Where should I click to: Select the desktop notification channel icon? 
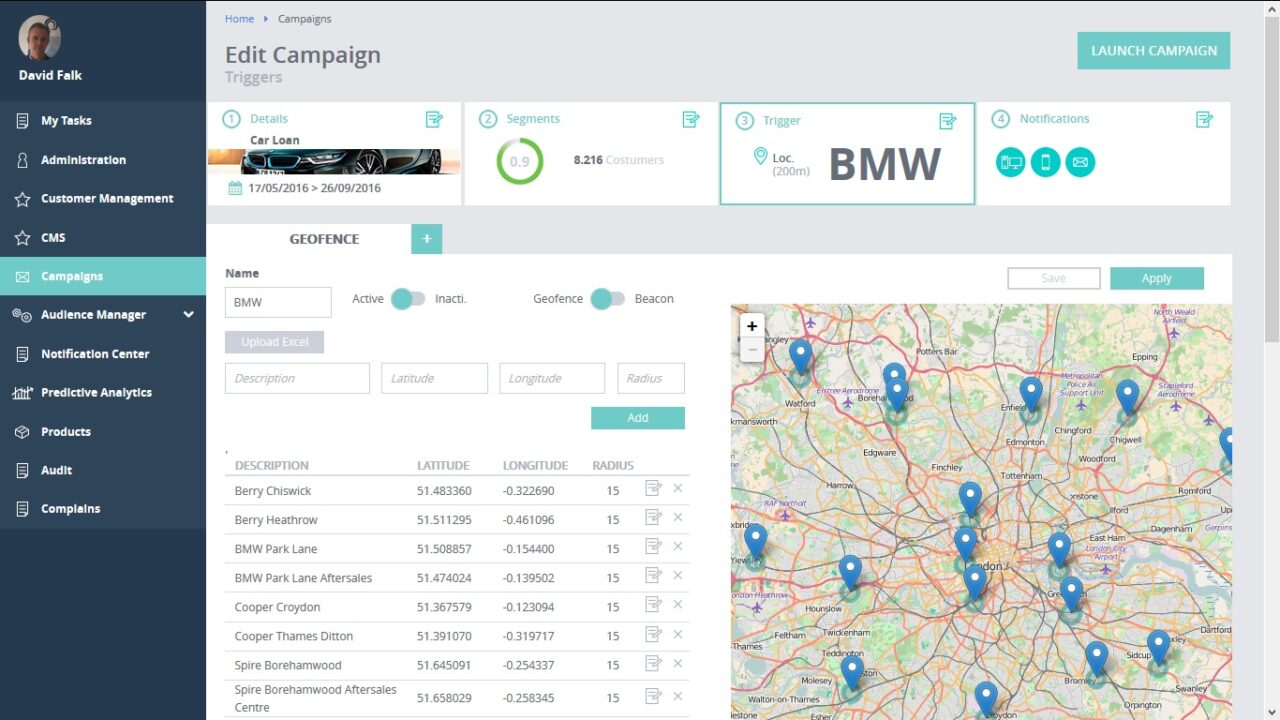tap(1011, 162)
